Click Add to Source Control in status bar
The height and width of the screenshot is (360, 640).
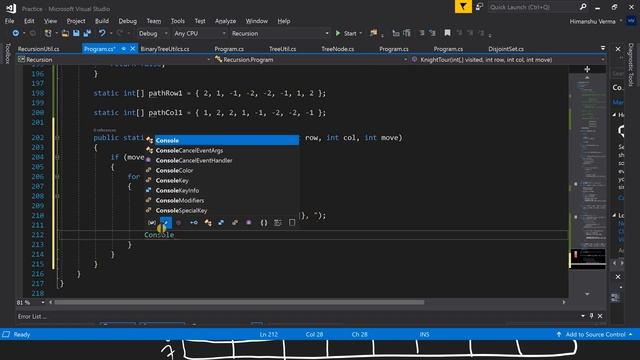pos(595,334)
